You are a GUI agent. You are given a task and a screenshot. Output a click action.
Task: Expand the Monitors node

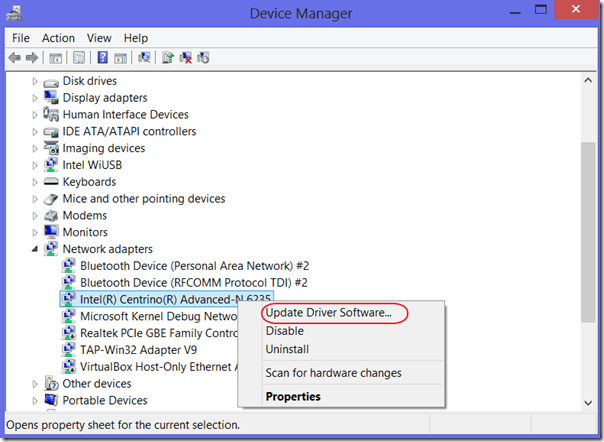[x=35, y=232]
